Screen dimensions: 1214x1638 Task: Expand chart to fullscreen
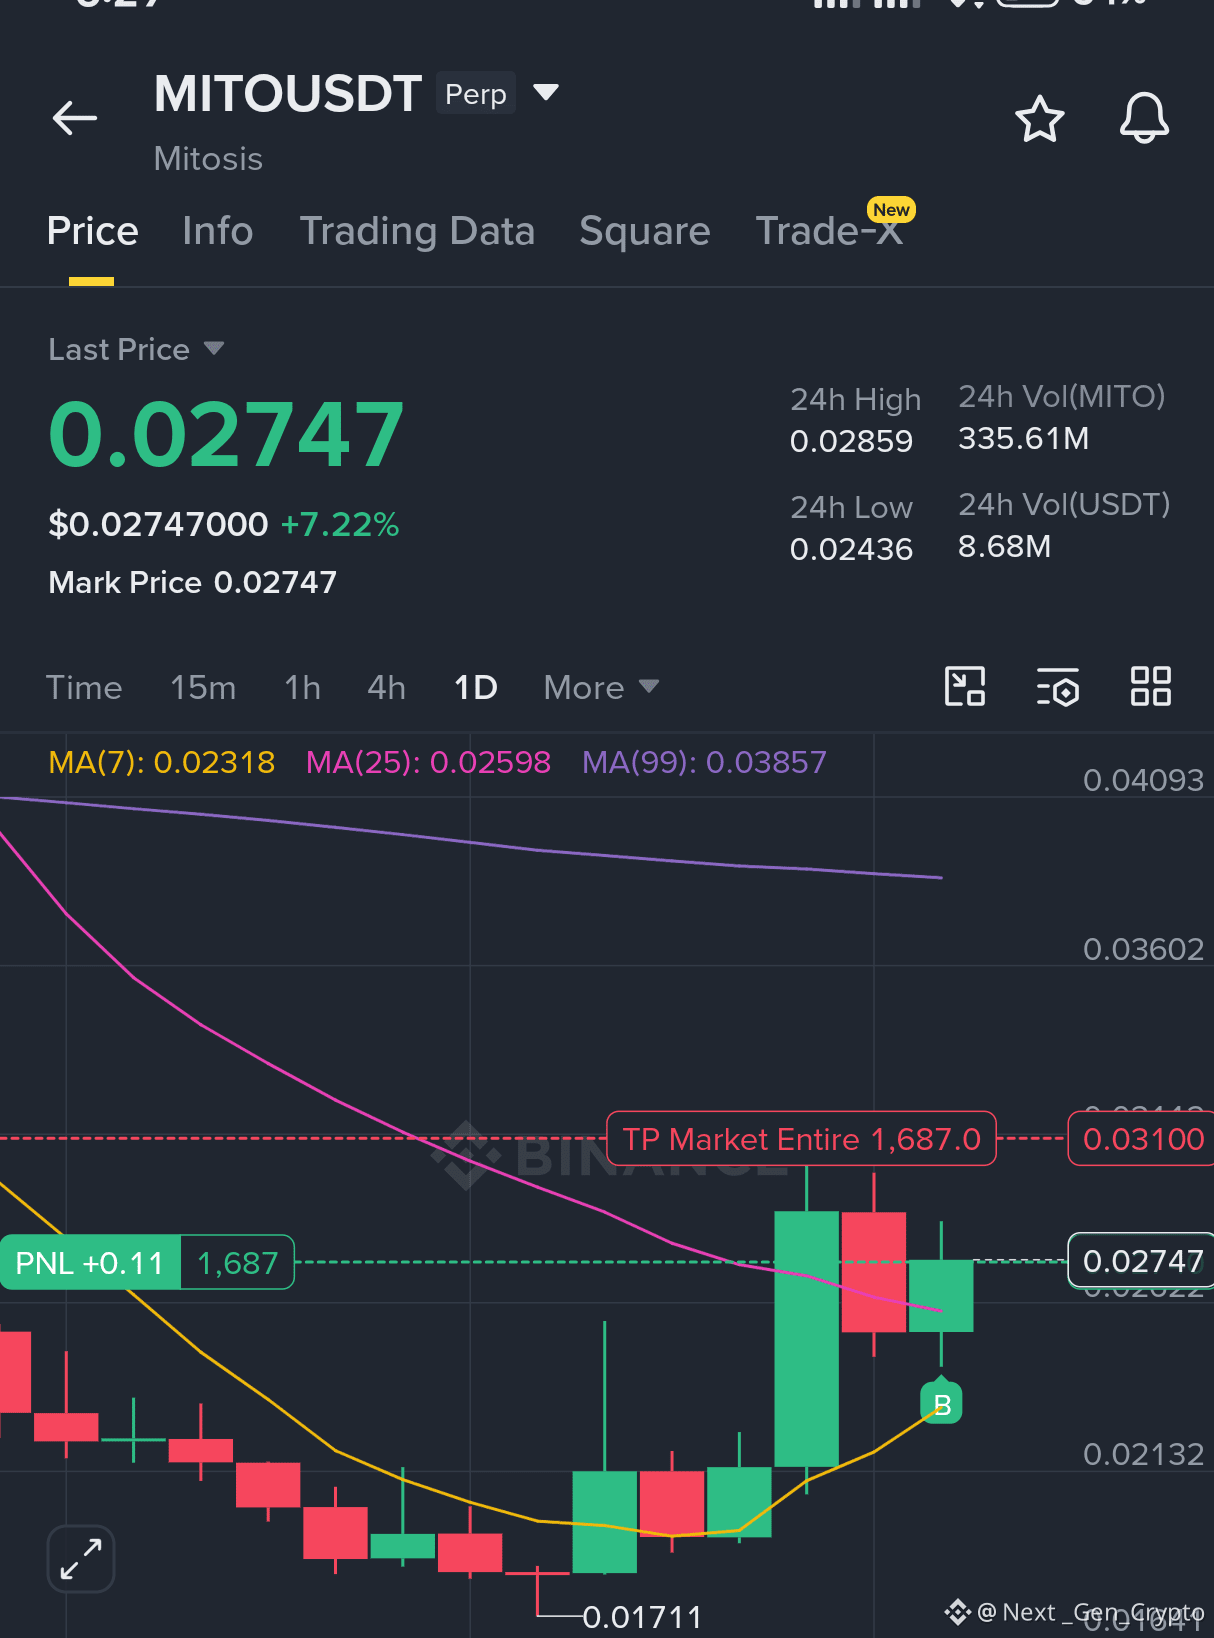click(x=81, y=1558)
